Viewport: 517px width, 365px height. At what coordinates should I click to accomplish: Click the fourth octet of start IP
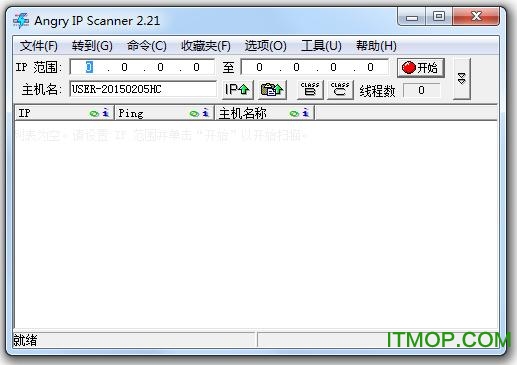coord(197,67)
